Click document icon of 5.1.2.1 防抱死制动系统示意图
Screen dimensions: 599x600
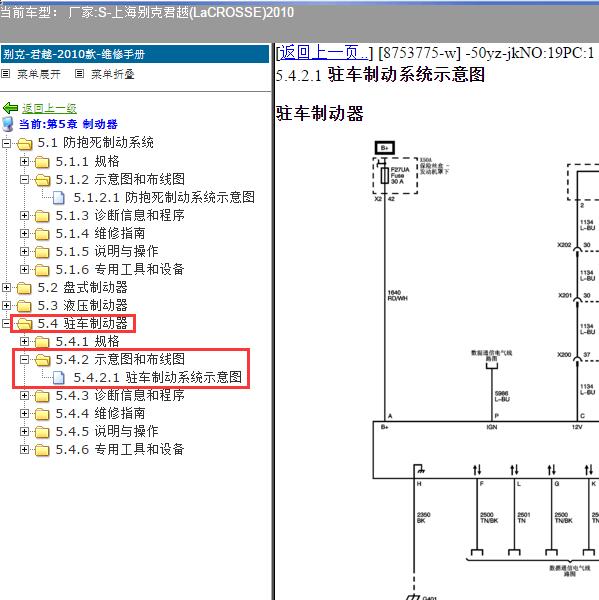pos(59,198)
